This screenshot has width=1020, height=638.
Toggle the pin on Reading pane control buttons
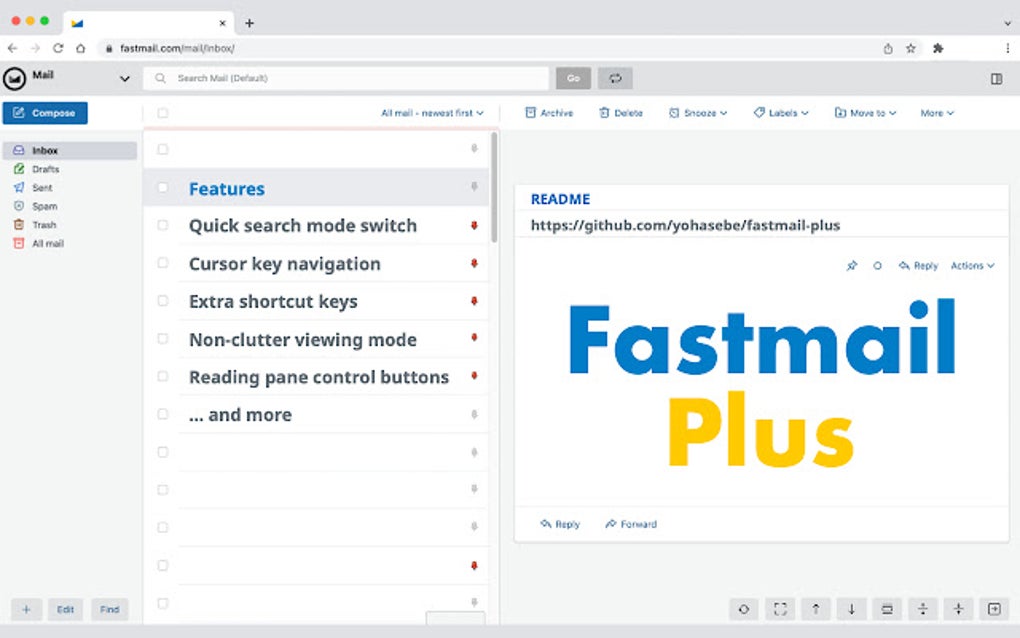pos(474,376)
